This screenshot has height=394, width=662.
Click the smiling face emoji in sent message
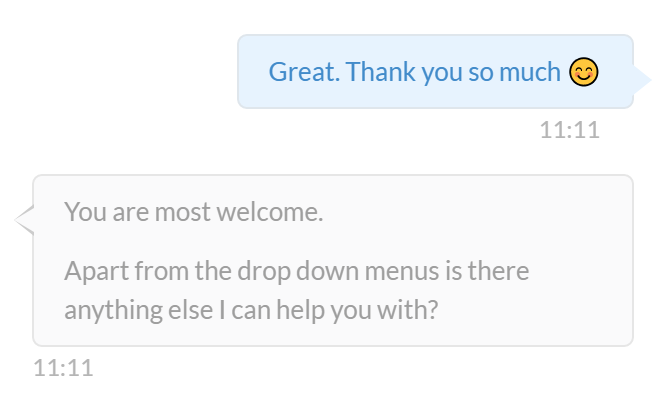[583, 72]
